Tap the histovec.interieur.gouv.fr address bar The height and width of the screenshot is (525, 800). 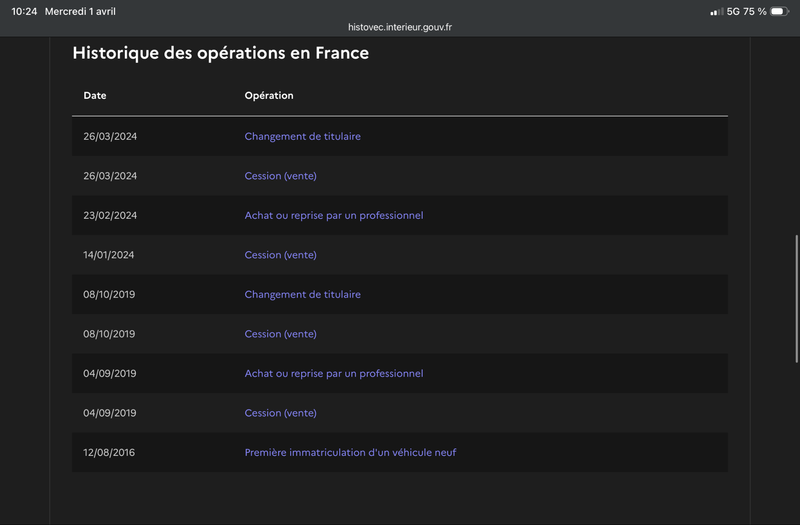coord(400,28)
